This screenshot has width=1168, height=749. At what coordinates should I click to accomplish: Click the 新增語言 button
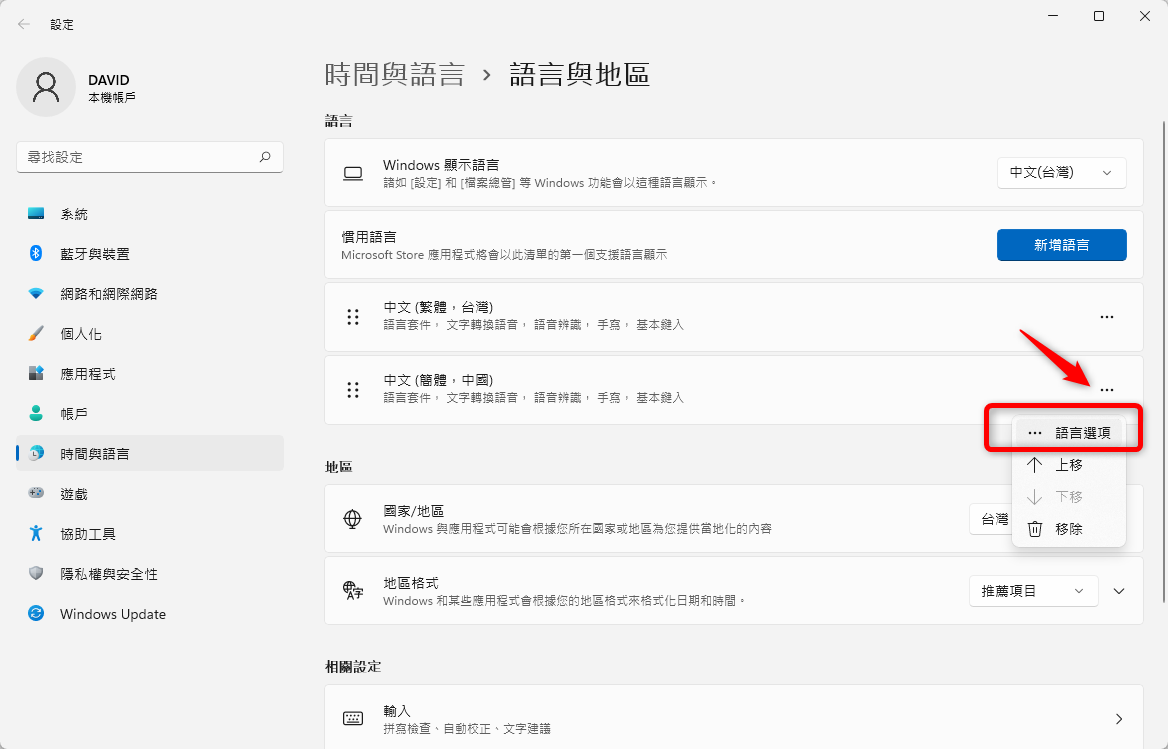click(x=1061, y=245)
